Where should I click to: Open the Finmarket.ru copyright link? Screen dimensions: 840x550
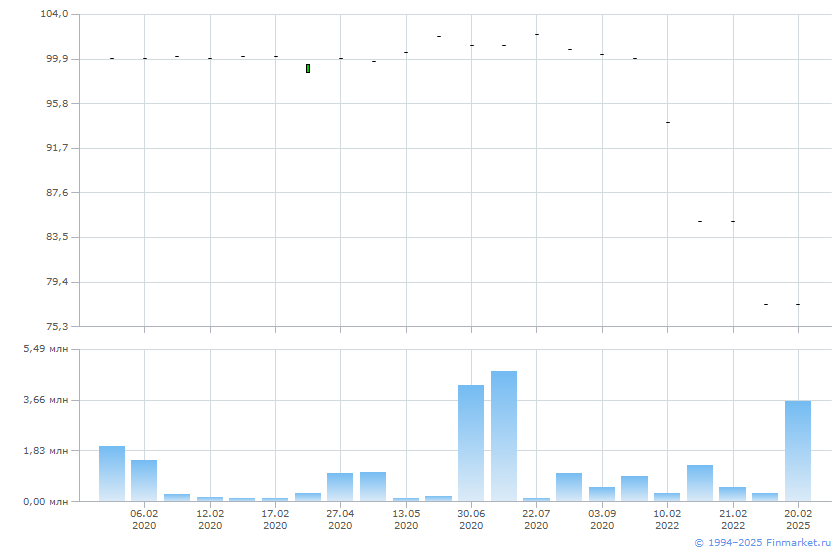point(762,543)
